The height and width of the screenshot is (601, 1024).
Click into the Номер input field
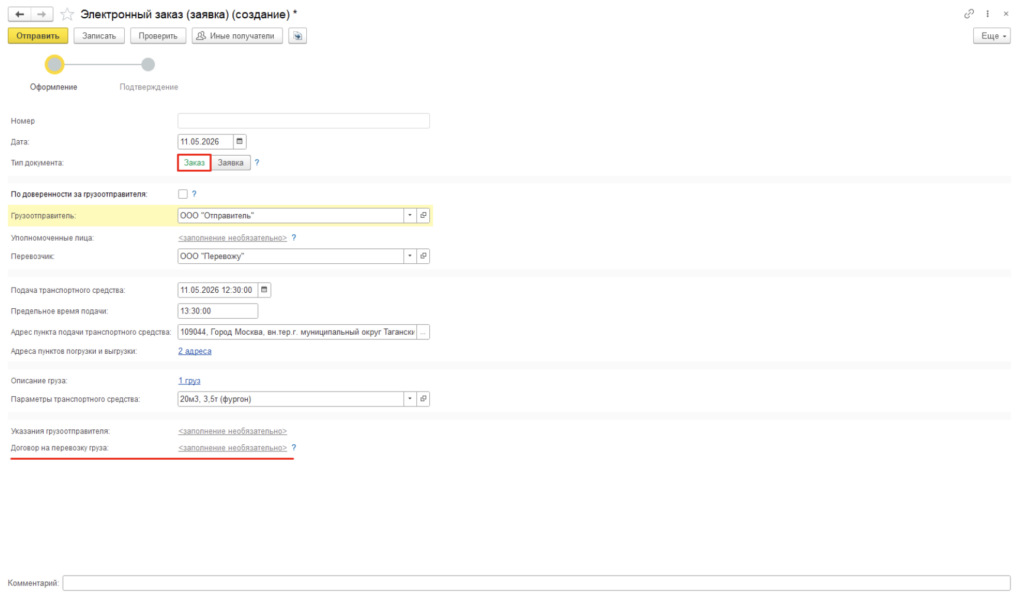point(304,121)
